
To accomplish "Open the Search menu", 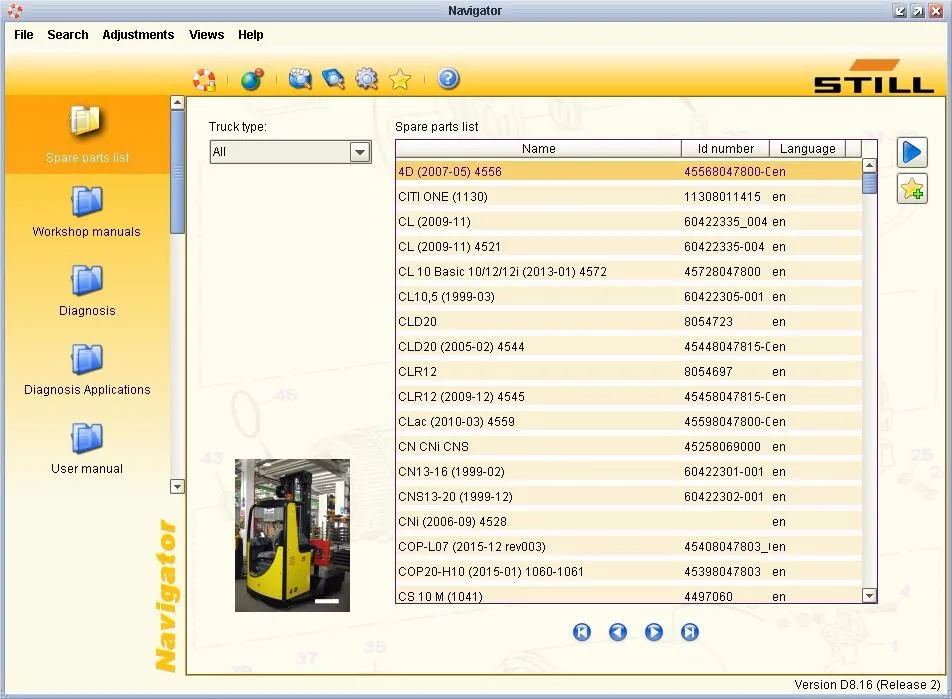I will click(68, 35).
